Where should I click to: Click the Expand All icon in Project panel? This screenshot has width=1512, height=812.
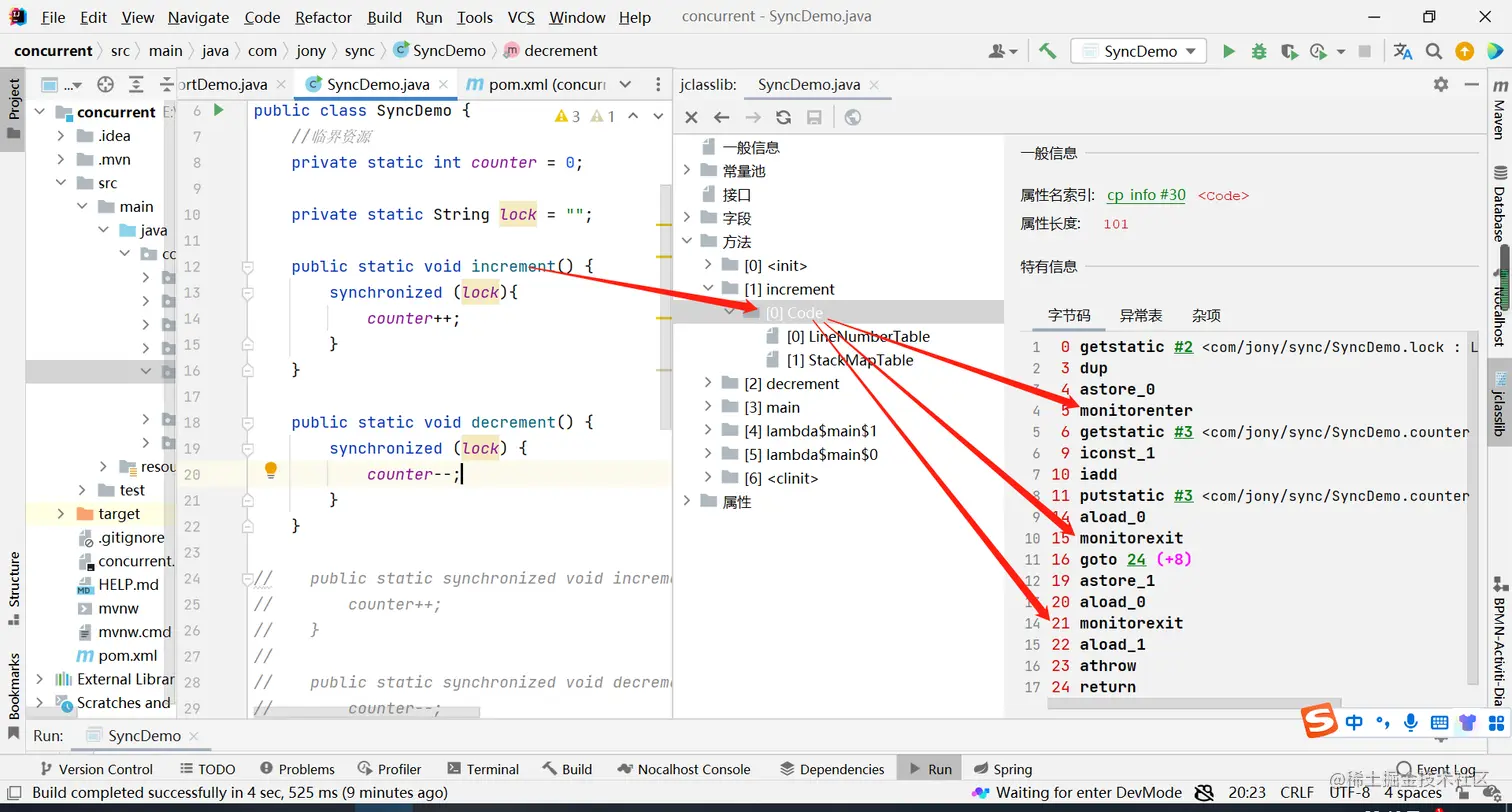click(x=136, y=85)
